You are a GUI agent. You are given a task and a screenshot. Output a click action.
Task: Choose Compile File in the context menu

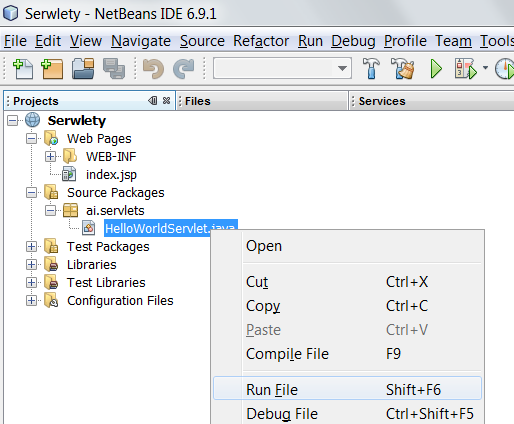coord(347,354)
